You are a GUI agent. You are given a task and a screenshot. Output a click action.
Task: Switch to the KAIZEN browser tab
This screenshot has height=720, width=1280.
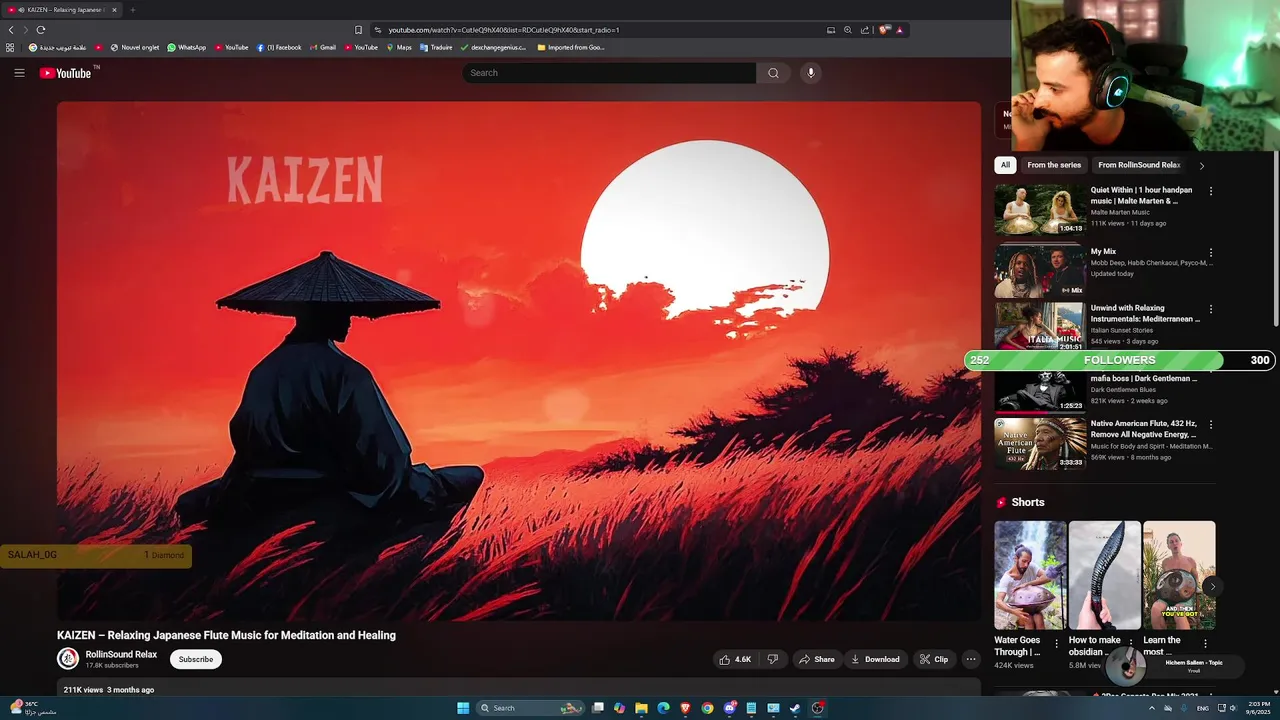point(60,10)
